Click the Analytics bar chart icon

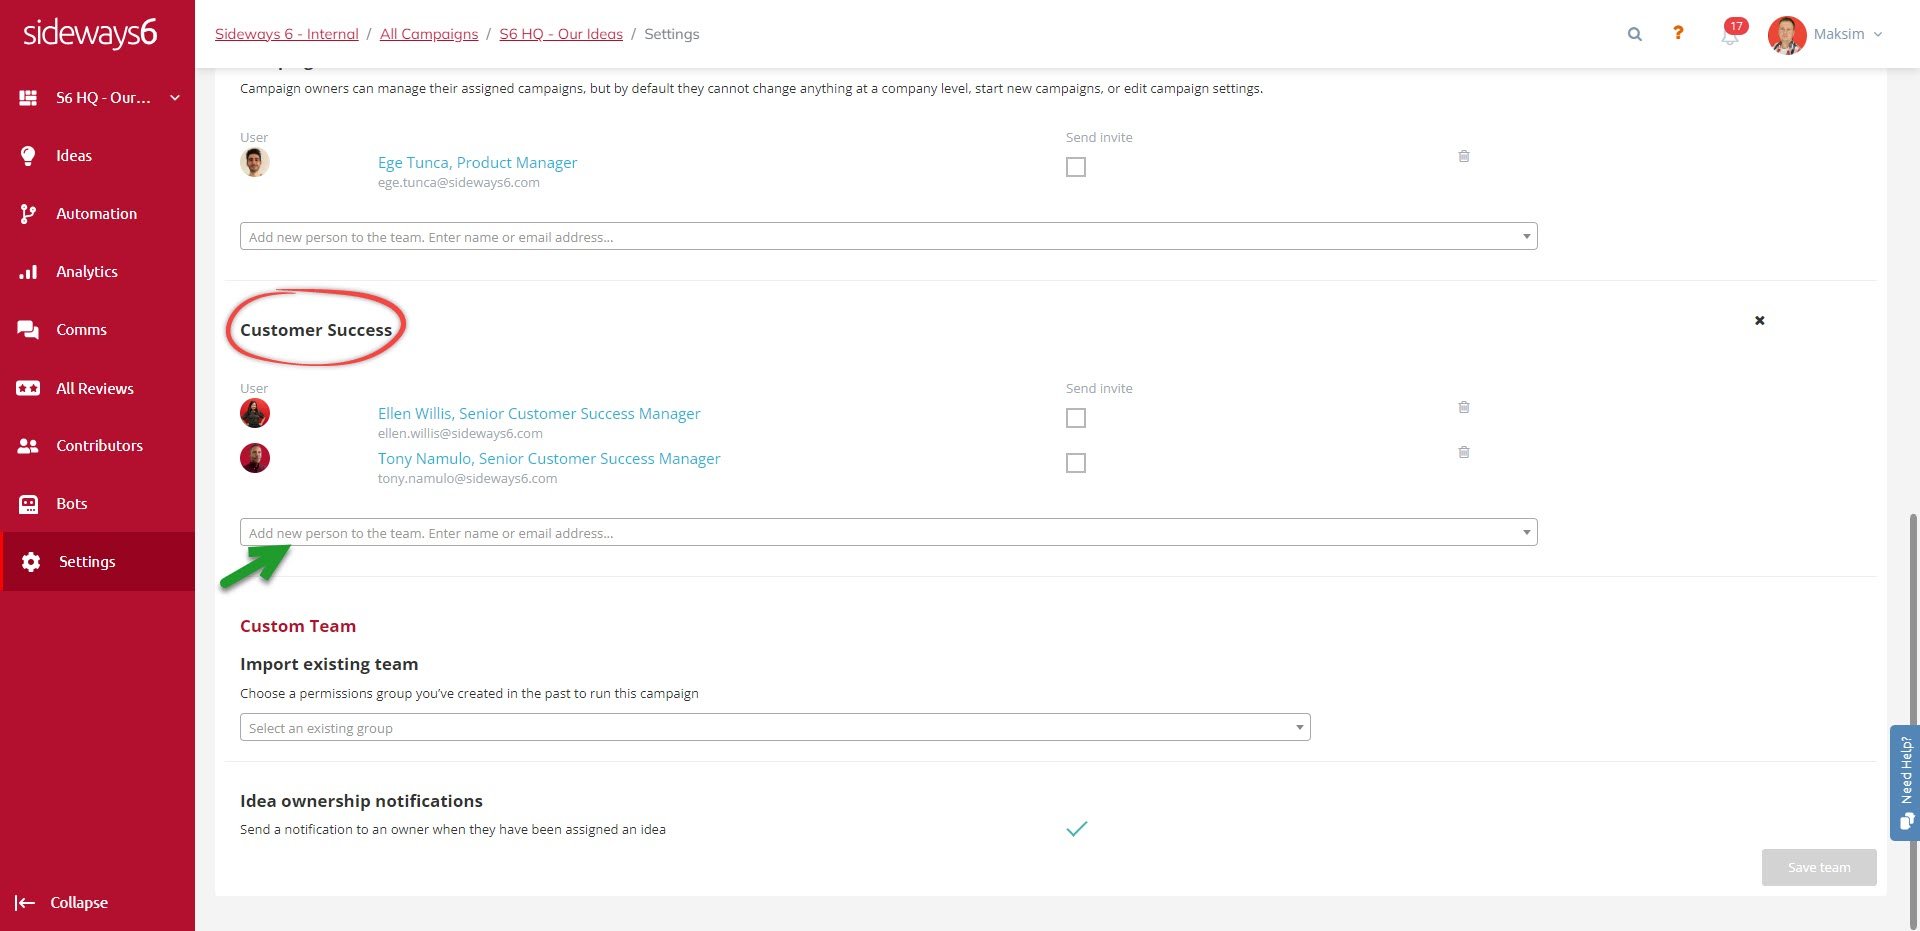28,272
